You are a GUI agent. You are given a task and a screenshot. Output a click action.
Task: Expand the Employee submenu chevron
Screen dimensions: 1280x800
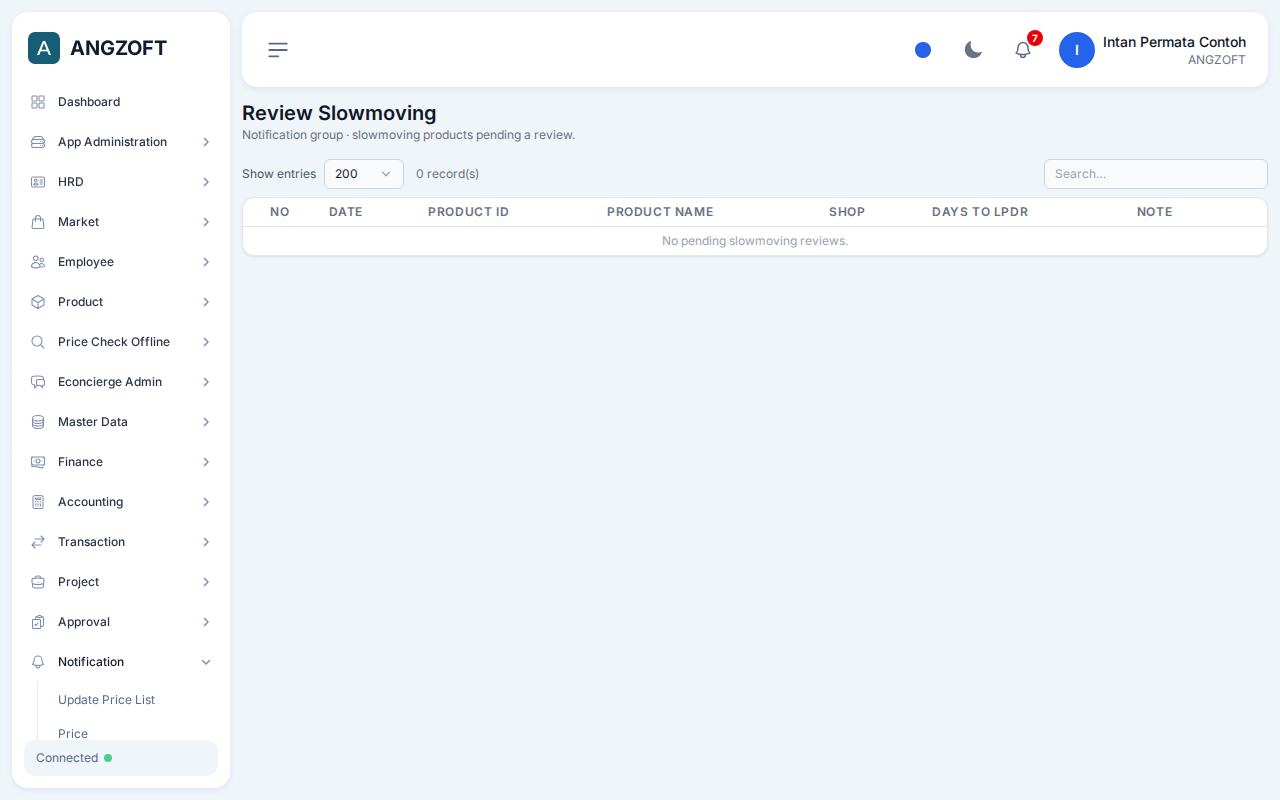[206, 262]
